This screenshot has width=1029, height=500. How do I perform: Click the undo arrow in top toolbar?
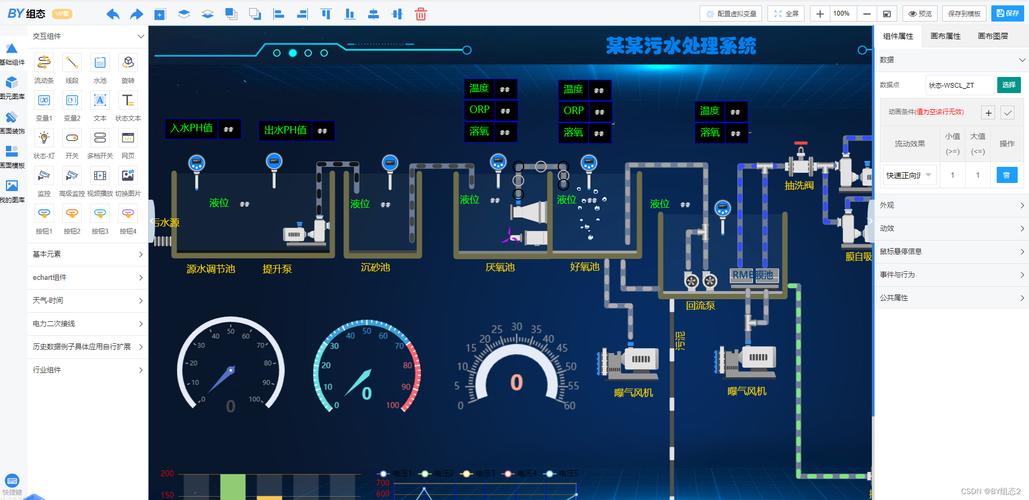coord(113,14)
